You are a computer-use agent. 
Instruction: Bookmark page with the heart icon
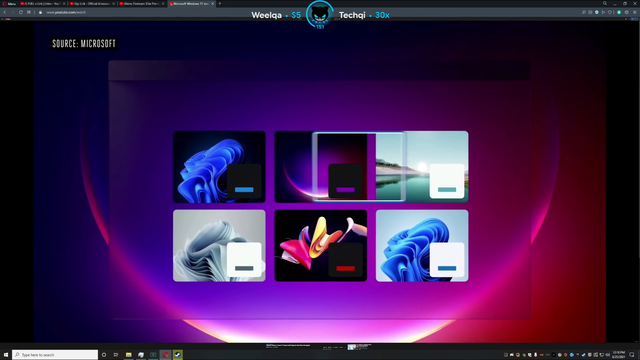pyautogui.click(x=610, y=12)
